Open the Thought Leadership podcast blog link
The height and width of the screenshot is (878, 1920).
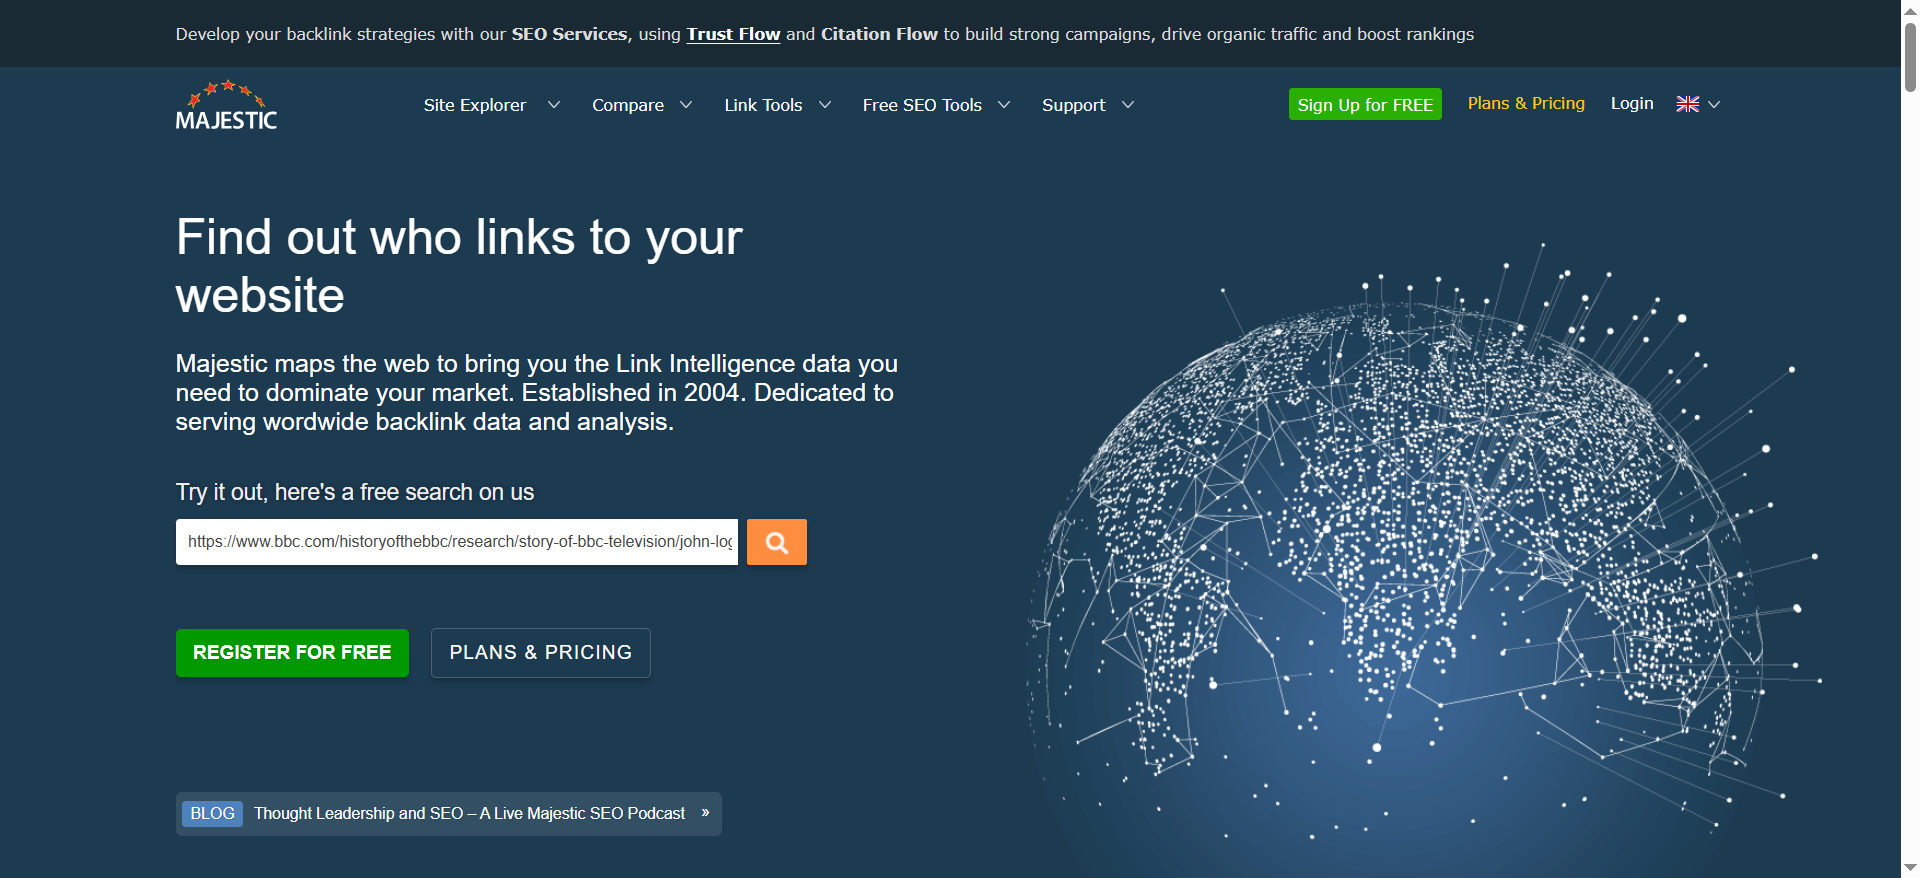[x=469, y=814]
